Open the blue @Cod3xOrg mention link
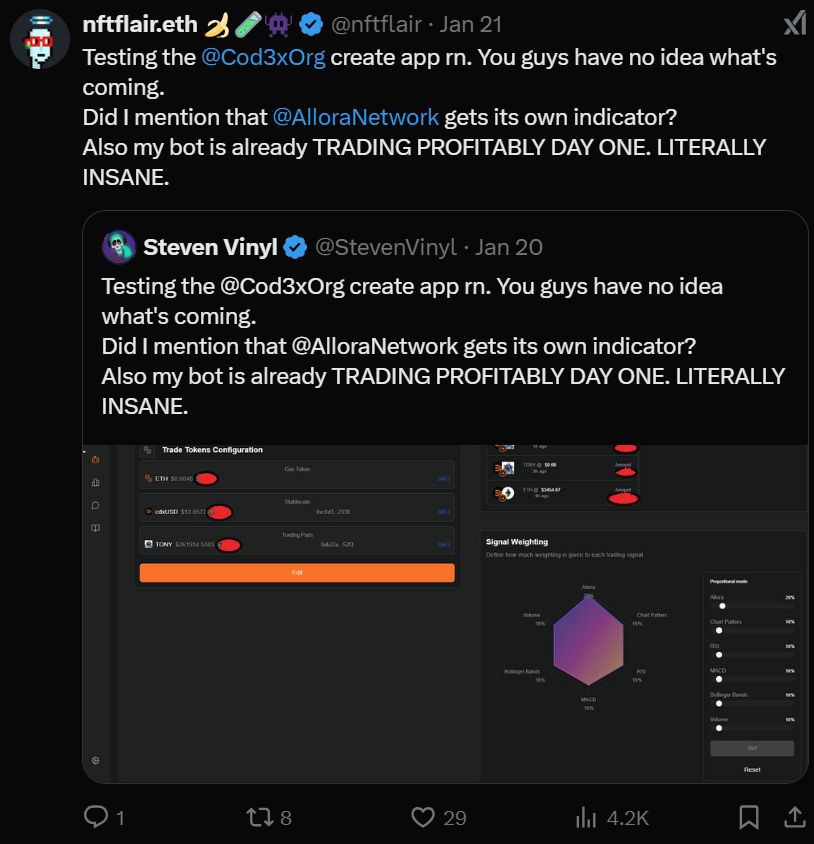 [x=264, y=57]
